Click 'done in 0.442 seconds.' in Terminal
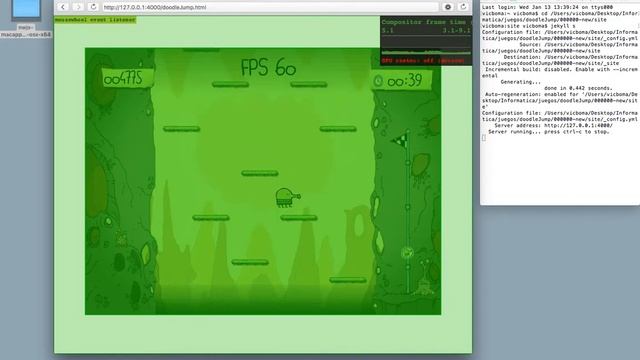 point(578,88)
